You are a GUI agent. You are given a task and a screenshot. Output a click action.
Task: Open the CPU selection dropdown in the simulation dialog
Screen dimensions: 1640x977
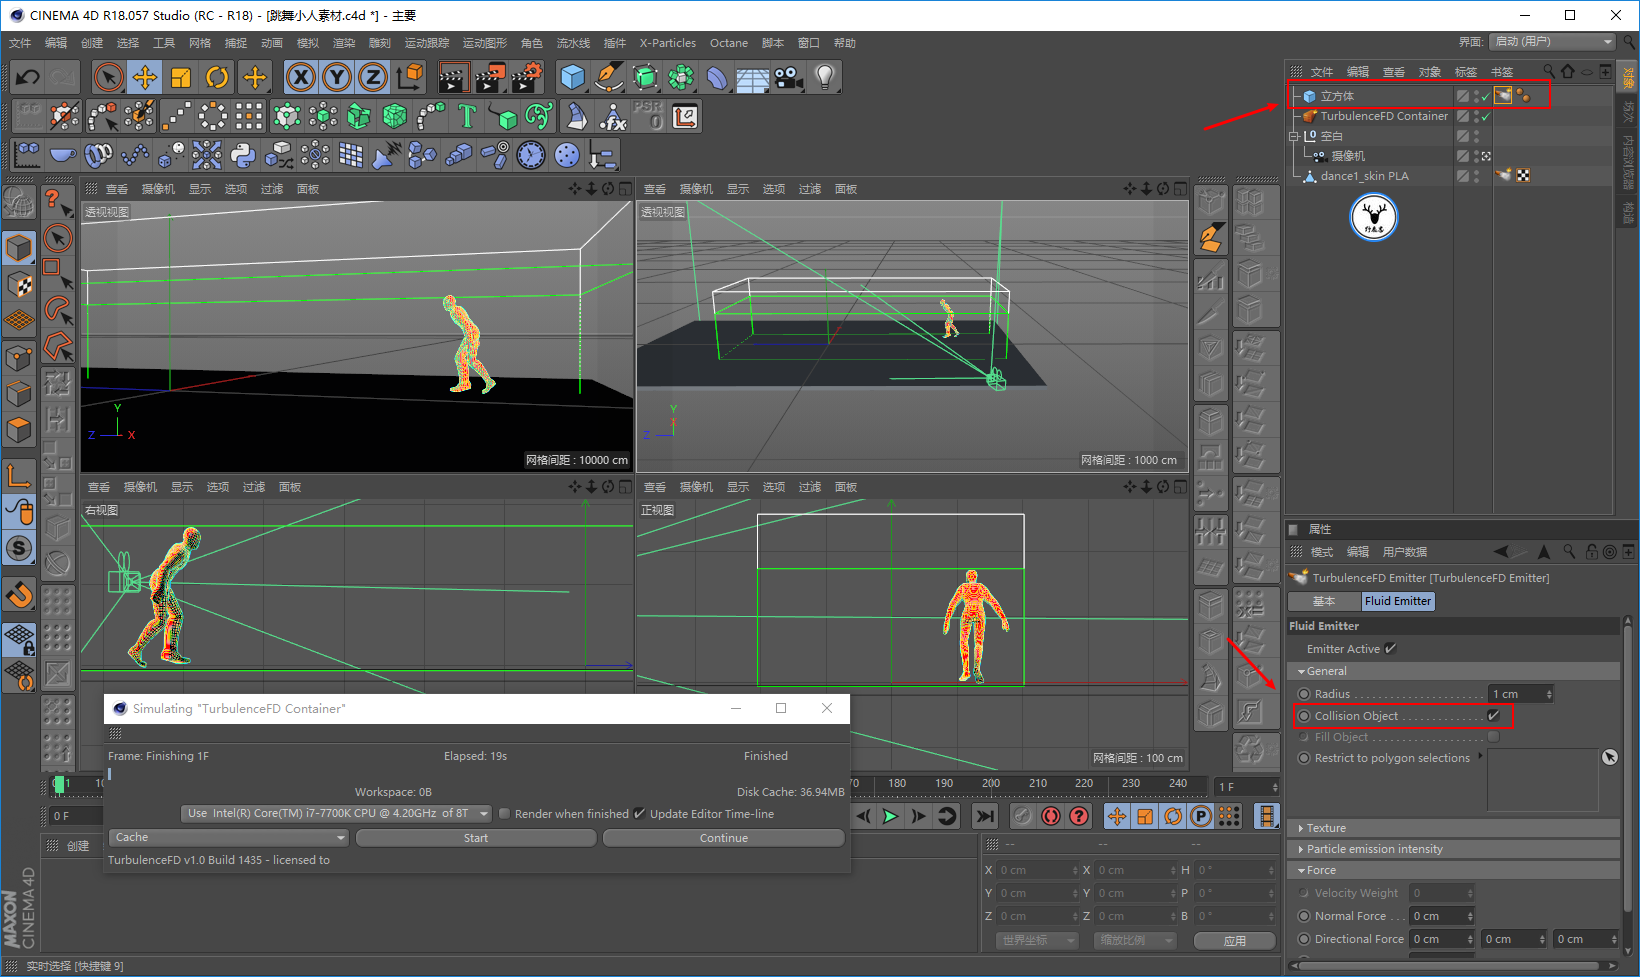tap(337, 814)
